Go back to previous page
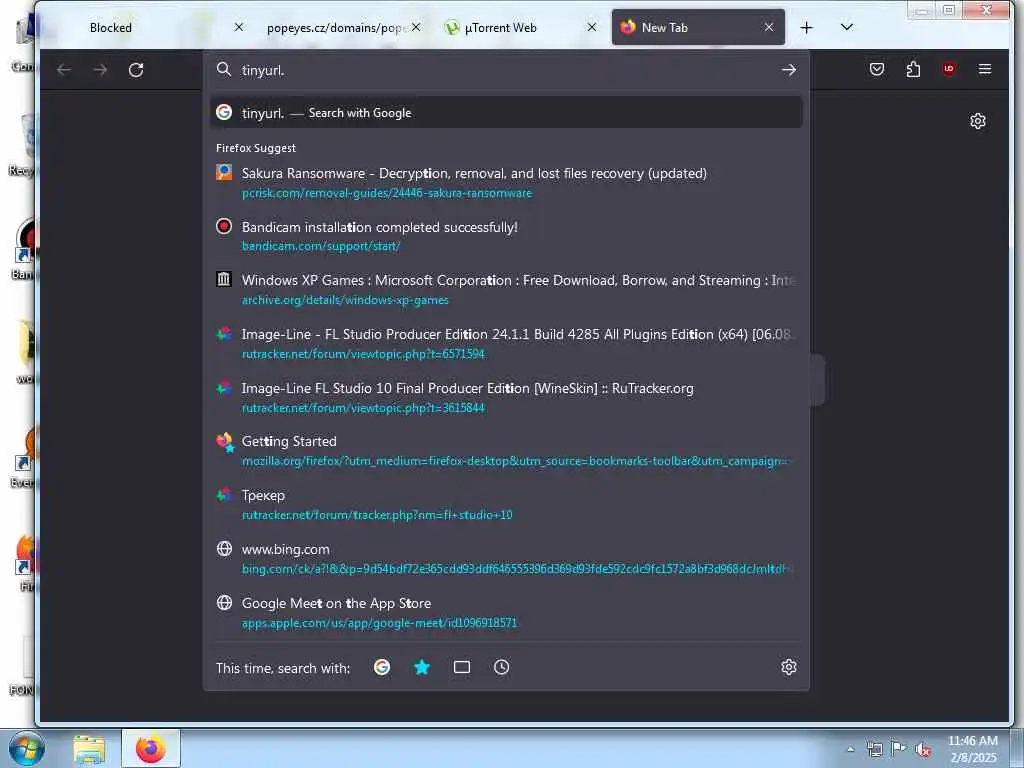 [64, 70]
